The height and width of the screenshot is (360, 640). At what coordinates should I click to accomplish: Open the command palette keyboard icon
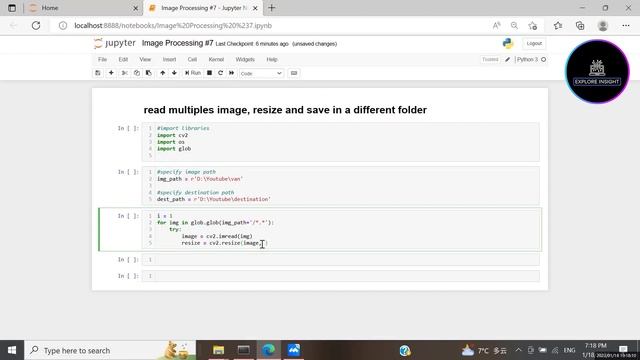(294, 73)
